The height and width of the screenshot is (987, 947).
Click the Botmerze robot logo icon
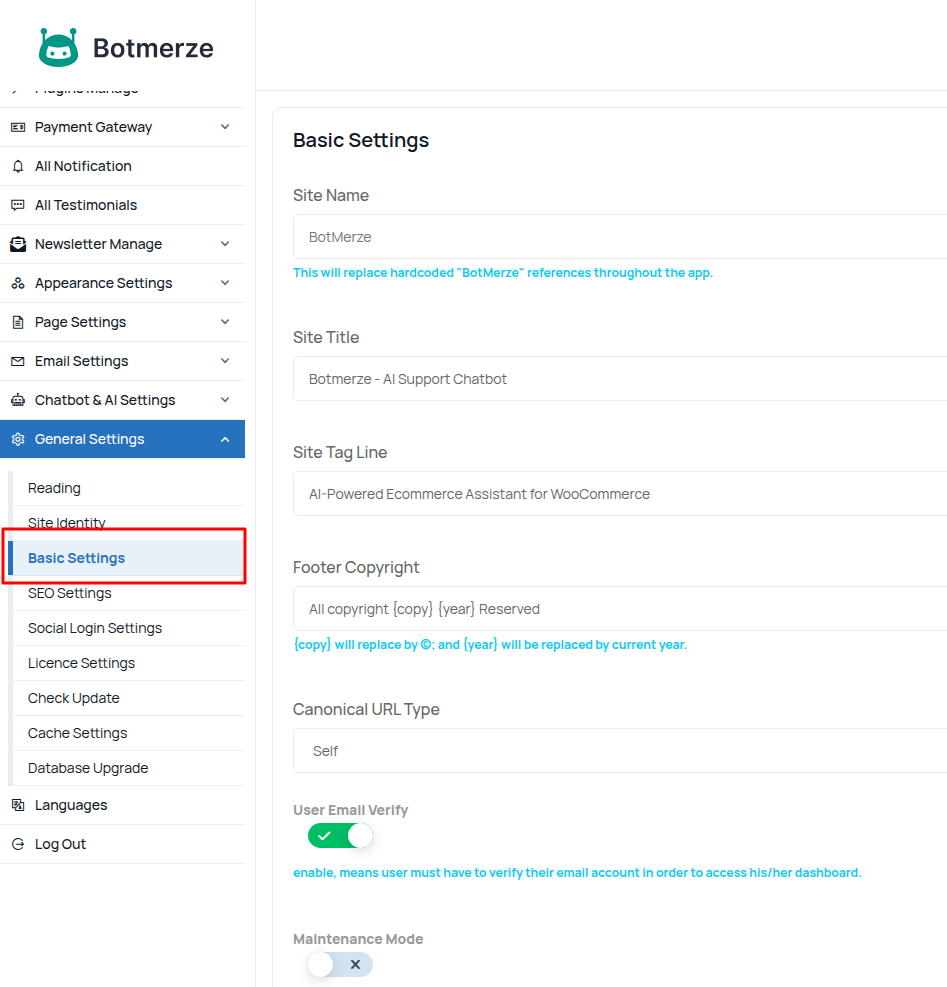58,47
